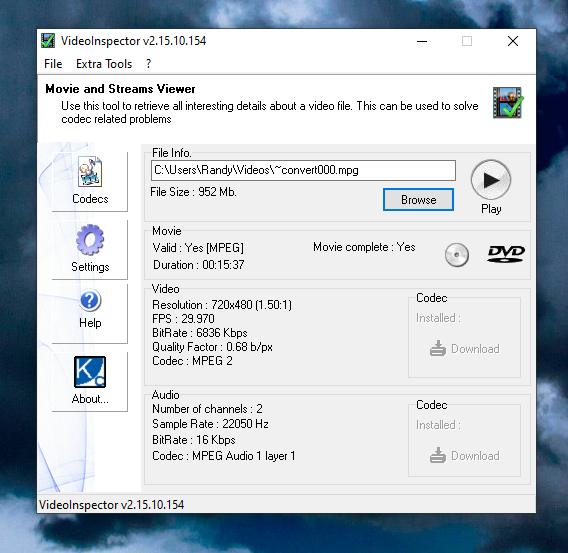
Task: Click VideoInspector title bar app icon
Action: 48,41
